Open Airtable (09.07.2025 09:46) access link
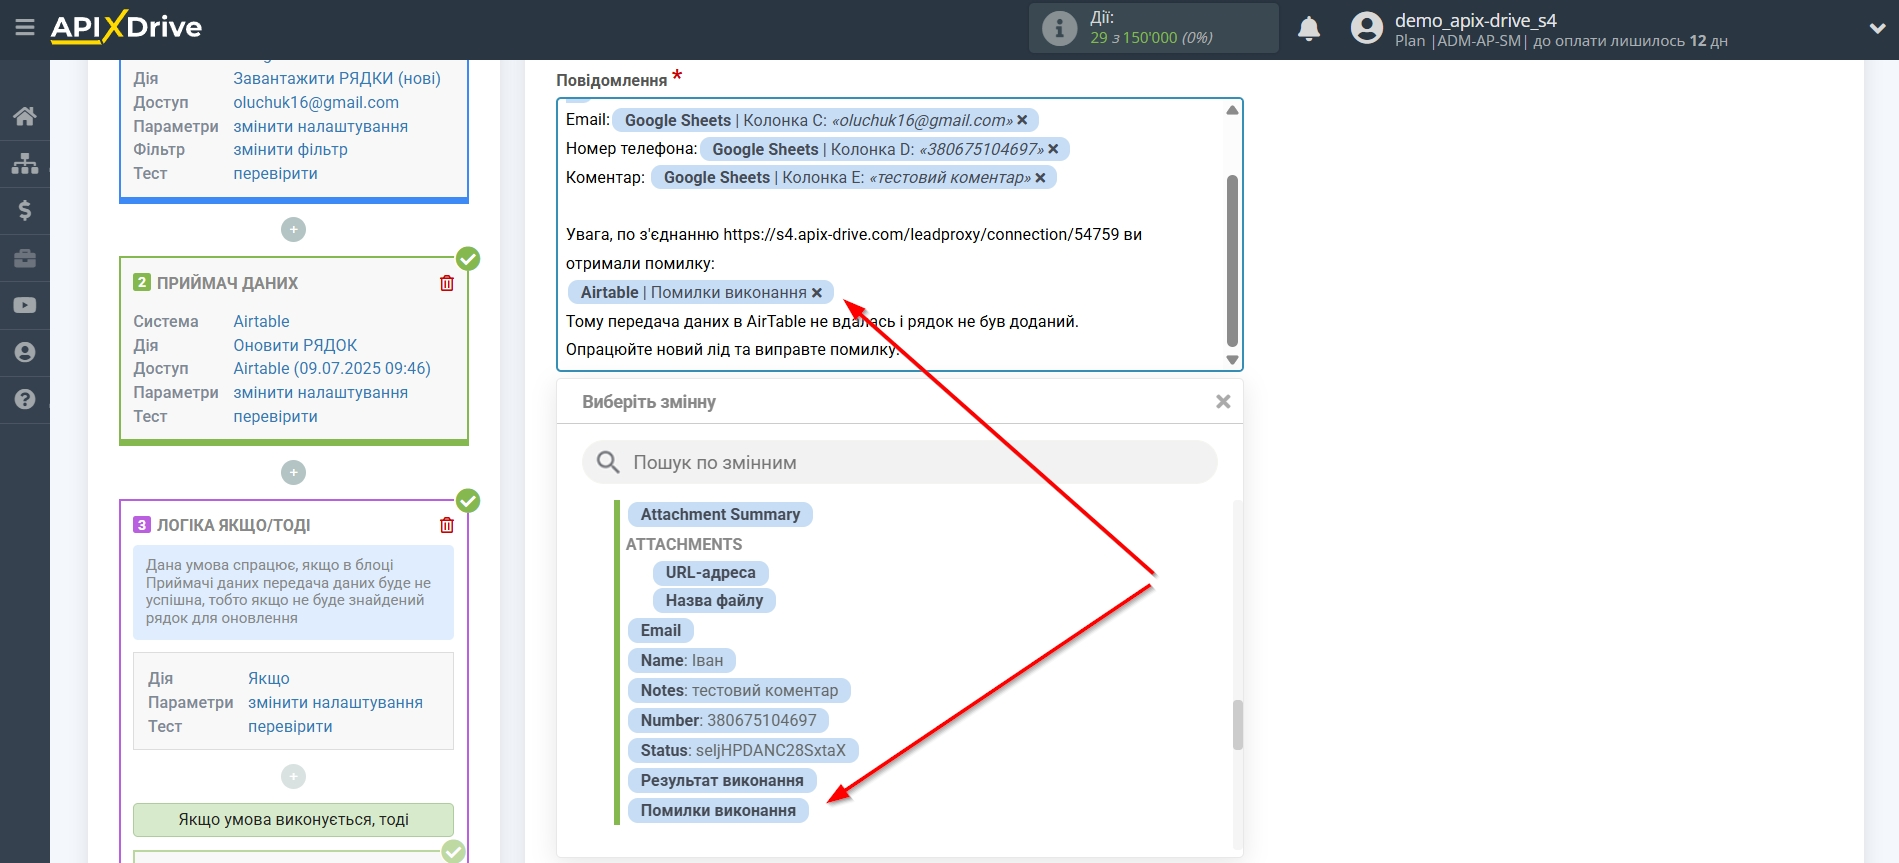This screenshot has width=1899, height=863. tap(332, 368)
